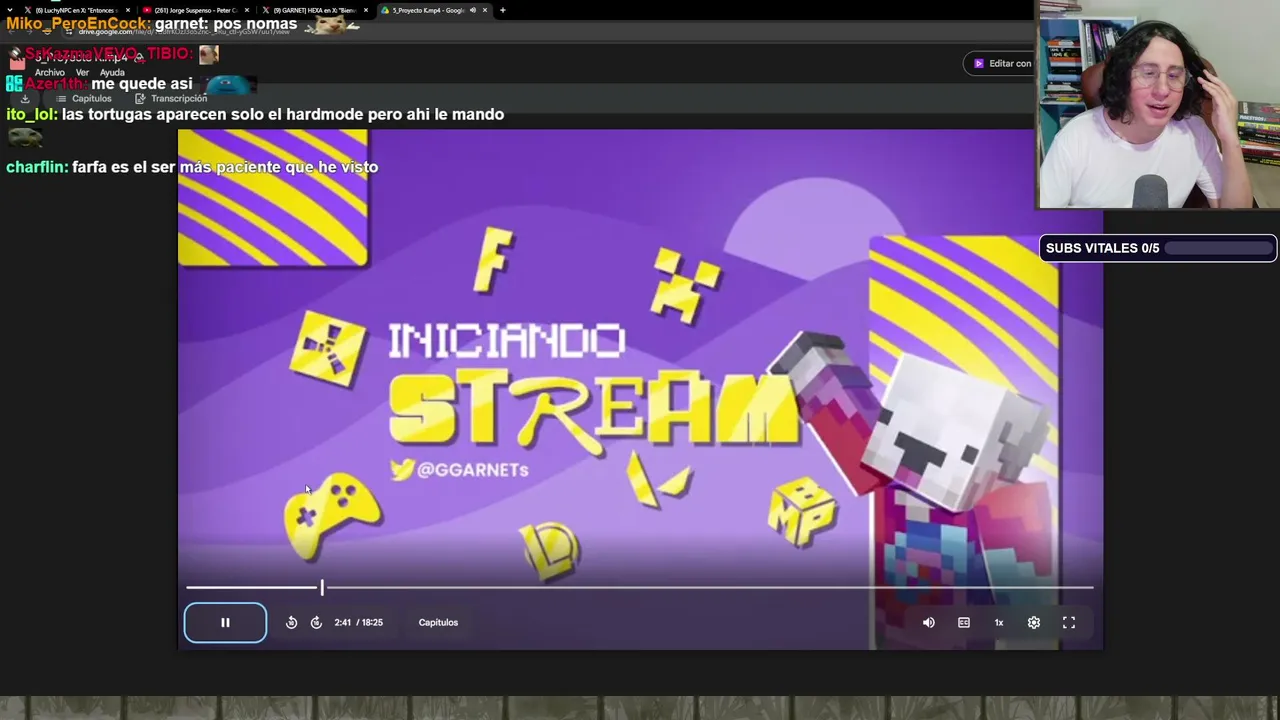Open the 1x playback speed menu
Viewport: 1280px width, 720px height.
pos(999,622)
